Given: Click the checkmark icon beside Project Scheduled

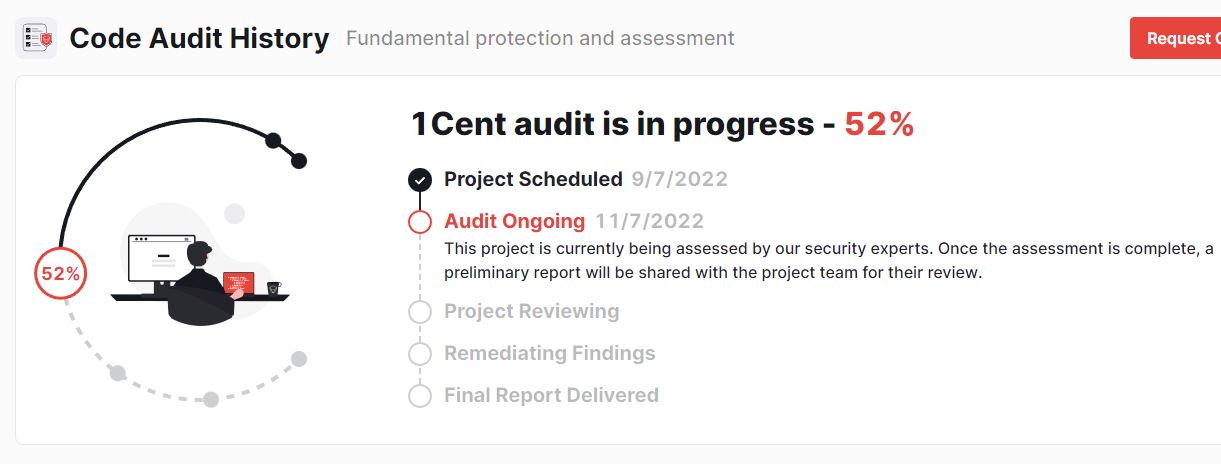Looking at the screenshot, I should (420, 180).
